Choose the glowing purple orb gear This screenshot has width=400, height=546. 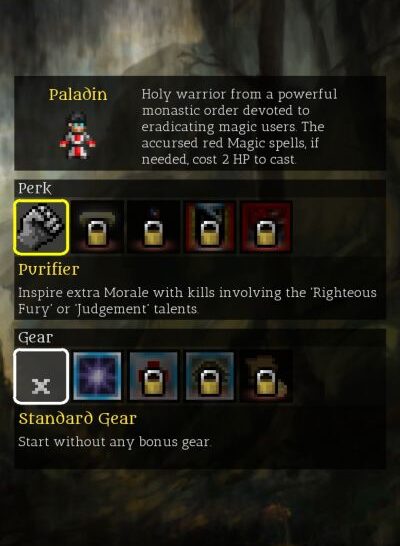click(97, 376)
